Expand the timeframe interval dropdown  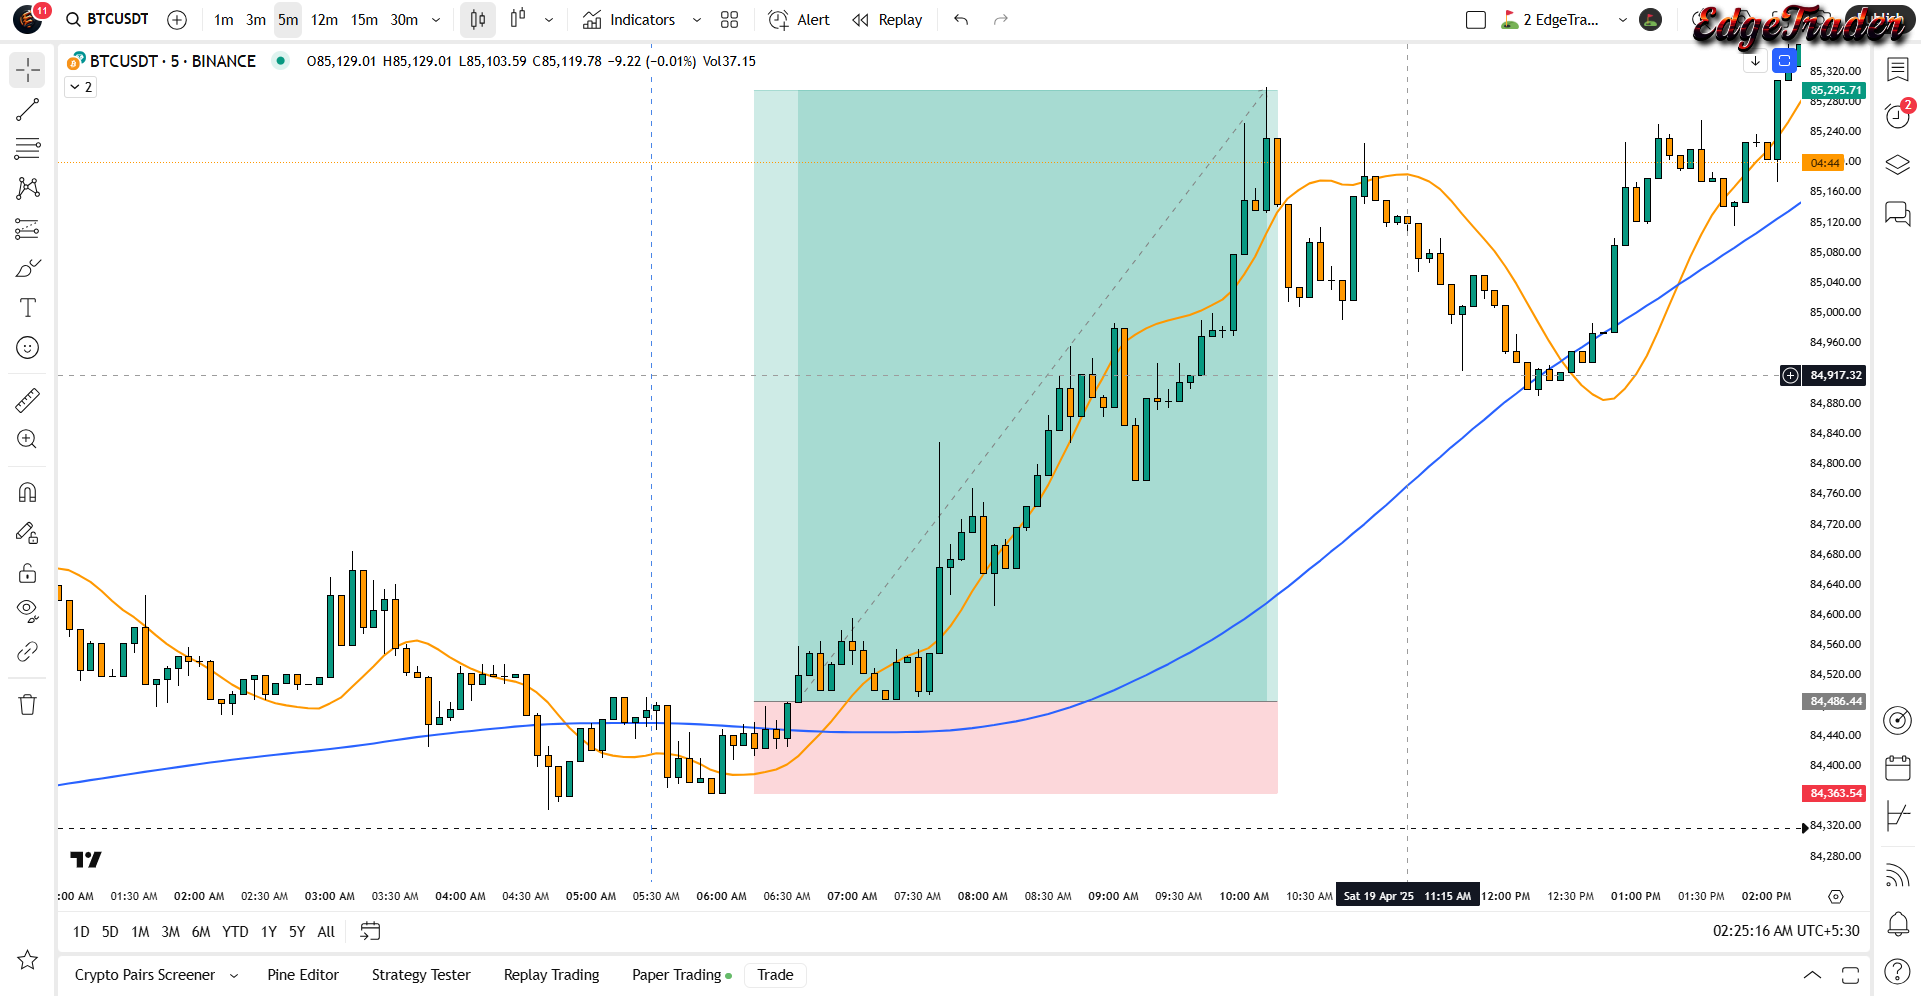(x=436, y=19)
